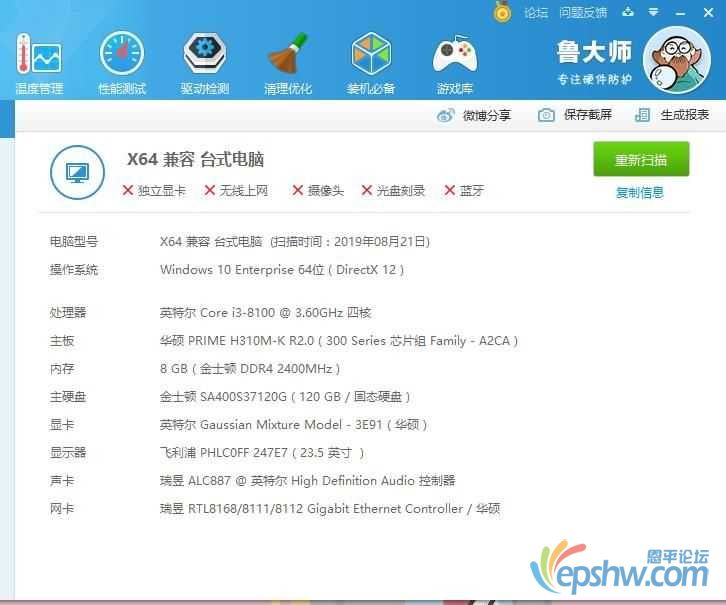726x605 pixels.
Task: Click the Weibo icon beside 微博分享
Action: pos(446,115)
